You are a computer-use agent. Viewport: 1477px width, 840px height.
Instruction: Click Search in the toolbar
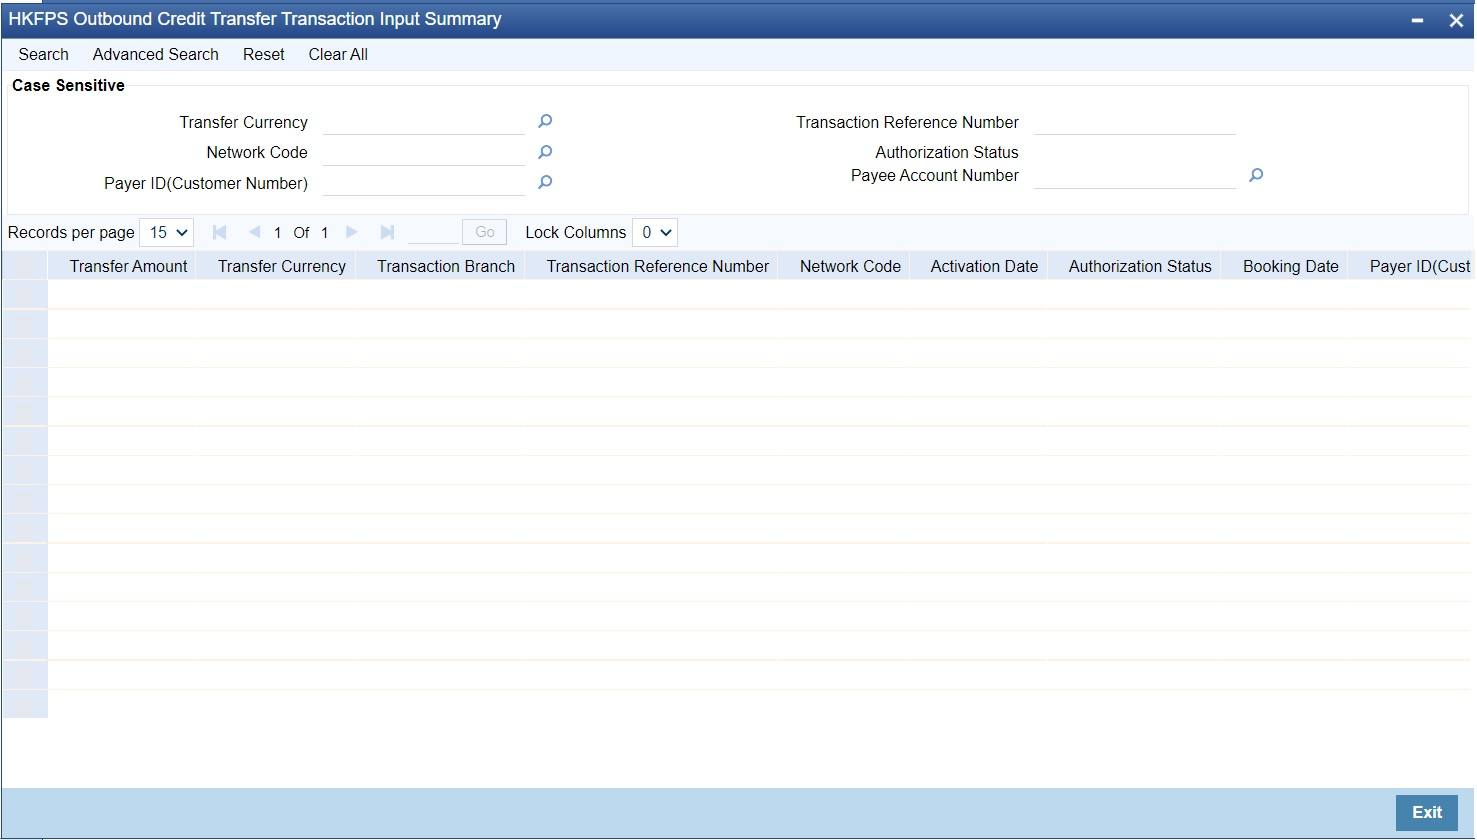click(x=44, y=55)
